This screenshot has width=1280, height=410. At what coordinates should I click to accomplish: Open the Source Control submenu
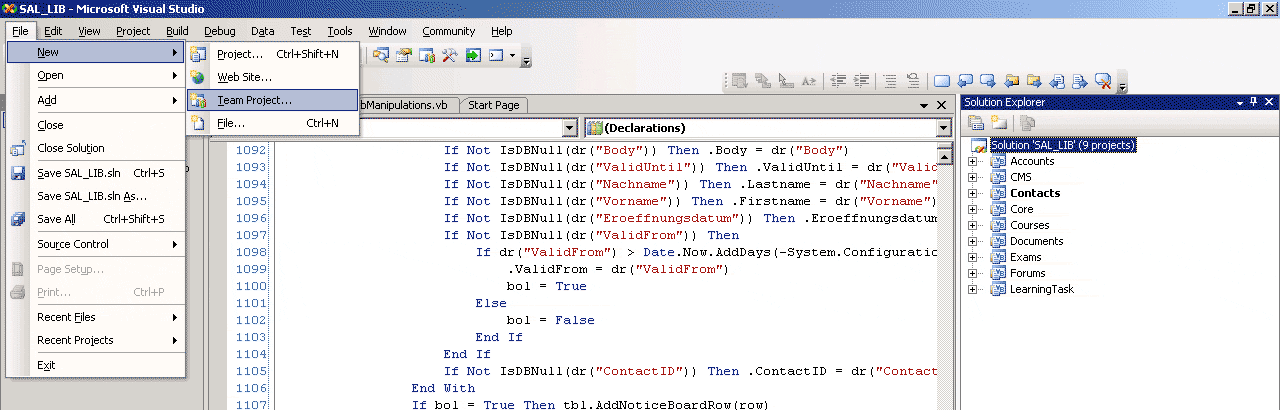click(95, 244)
